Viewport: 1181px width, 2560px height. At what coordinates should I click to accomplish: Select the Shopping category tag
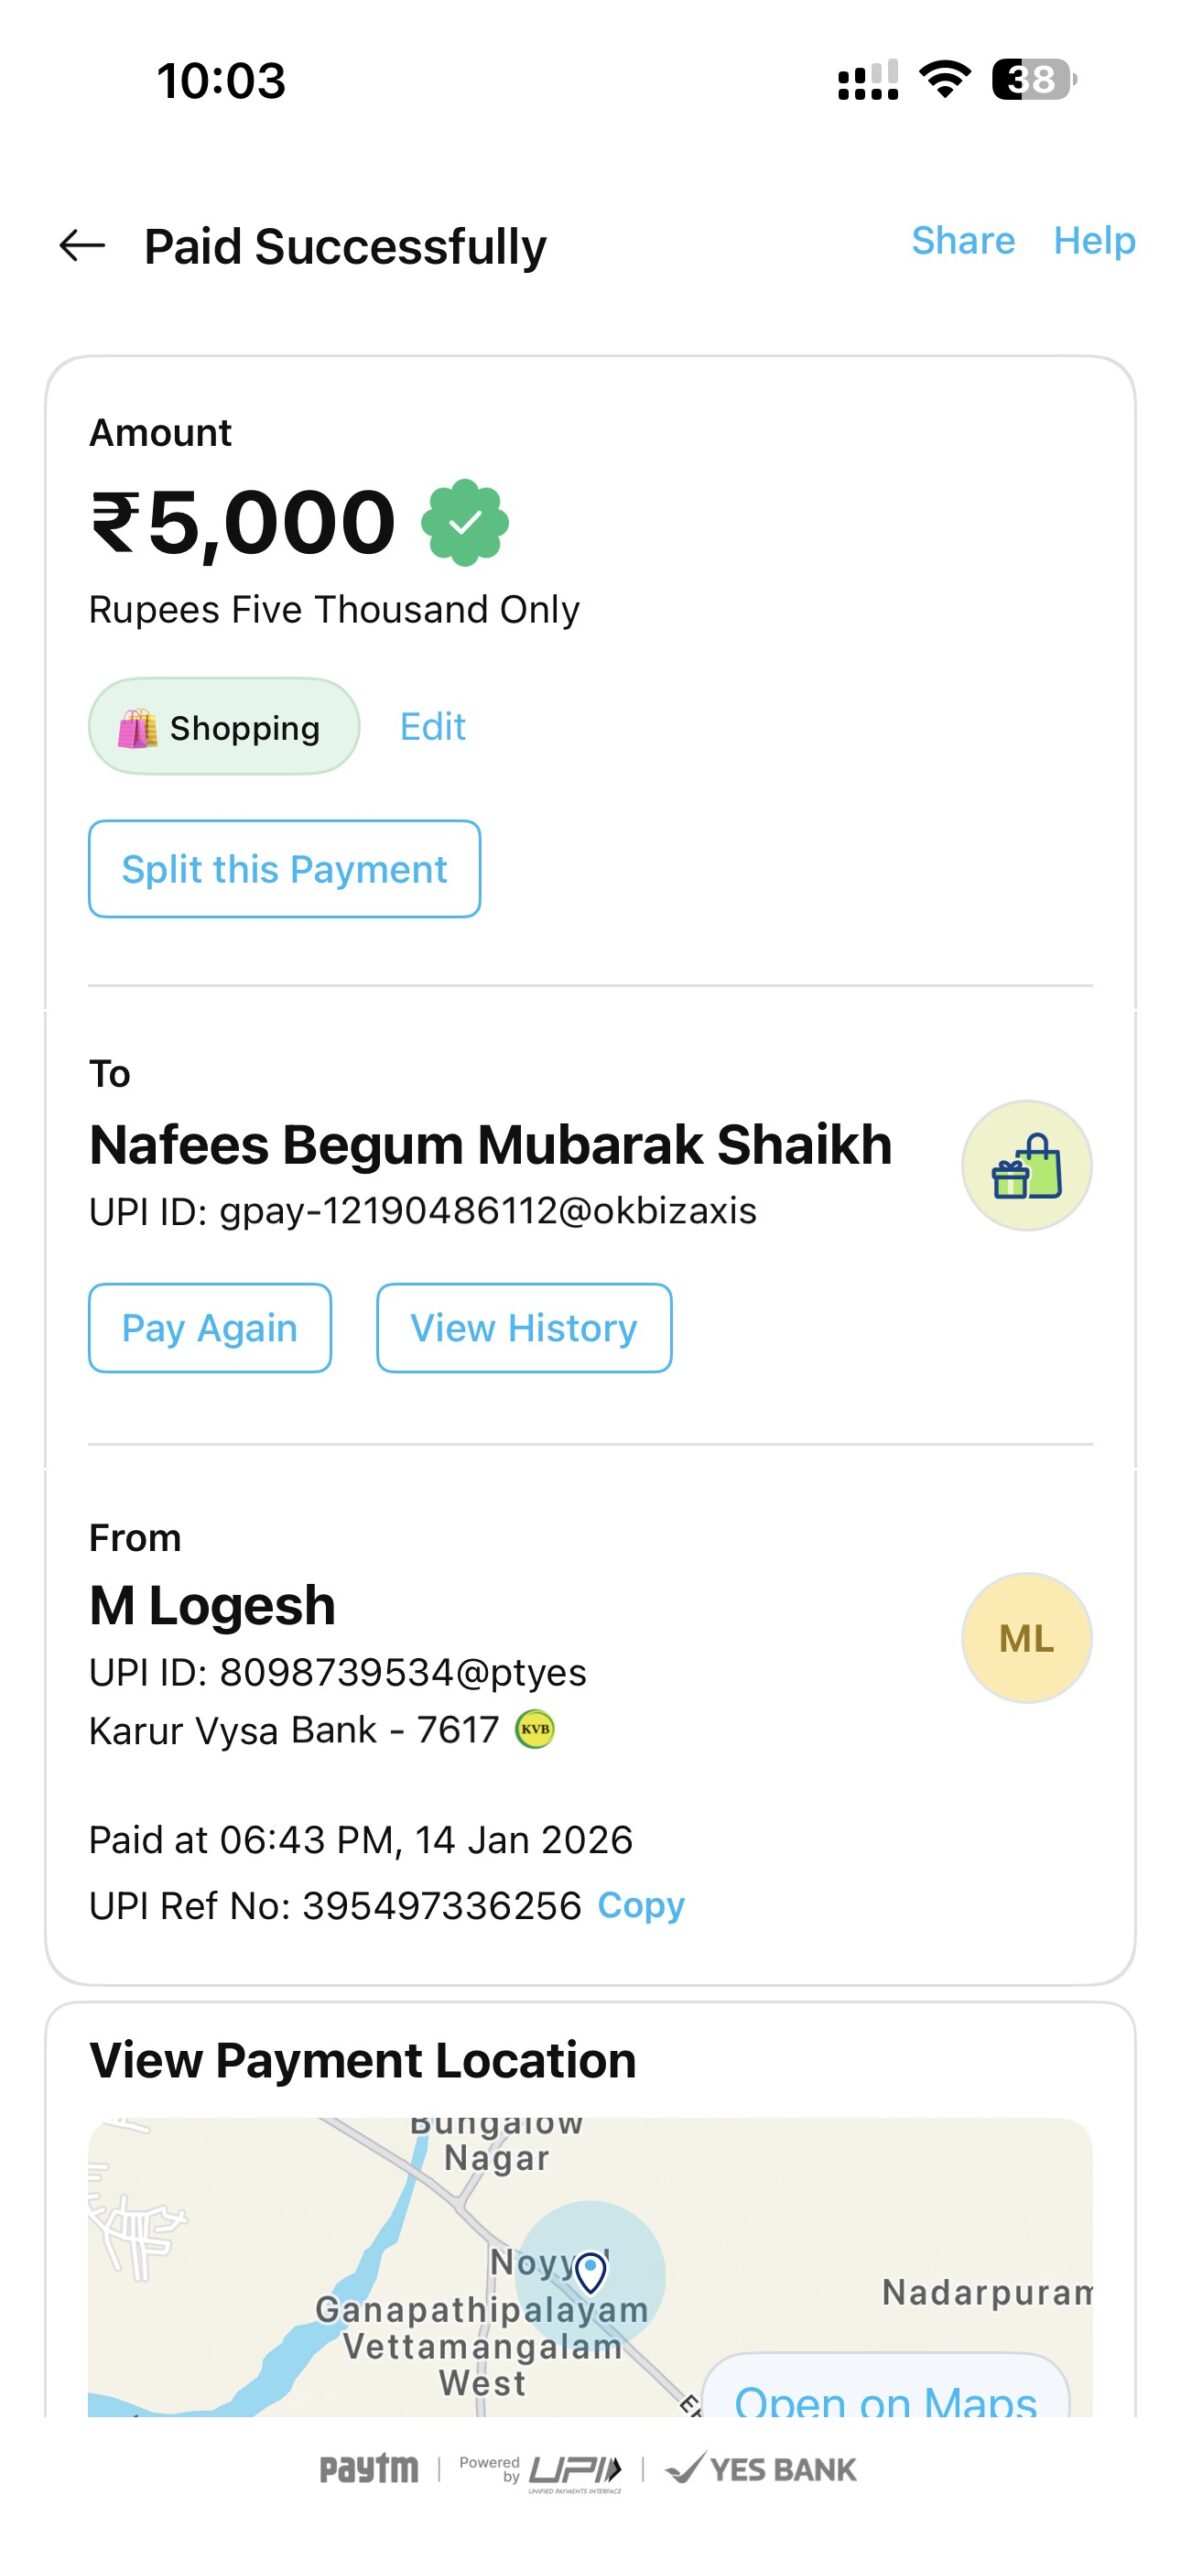tap(224, 727)
